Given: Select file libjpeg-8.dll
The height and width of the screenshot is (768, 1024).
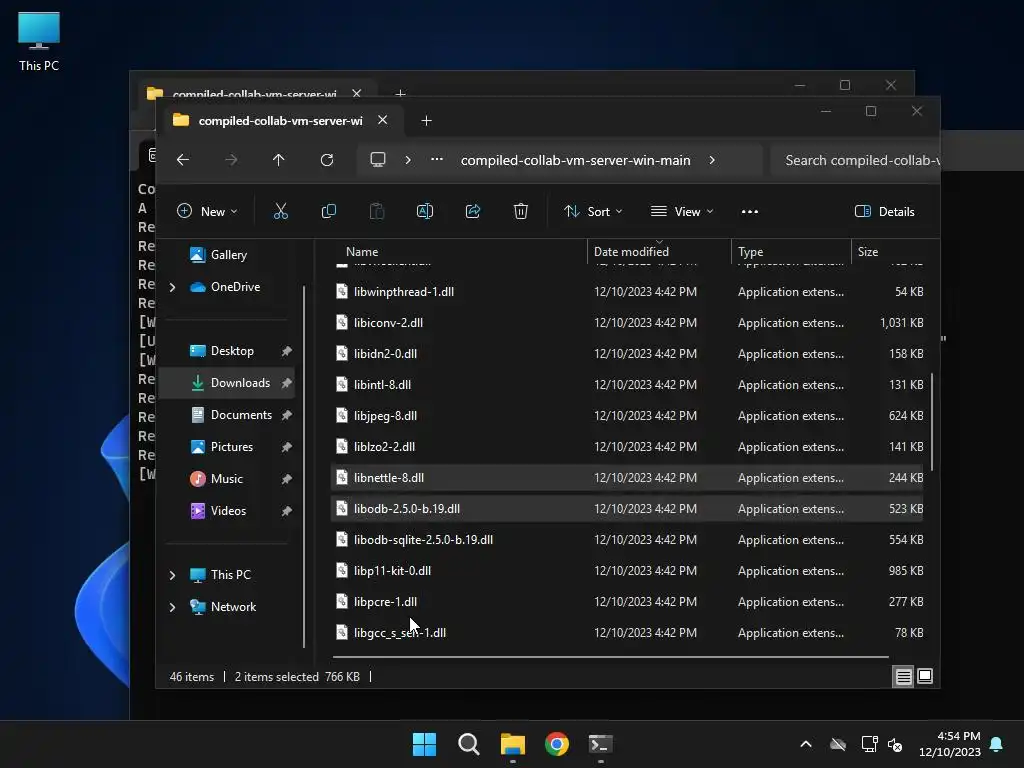Looking at the screenshot, I should [x=627, y=416].
